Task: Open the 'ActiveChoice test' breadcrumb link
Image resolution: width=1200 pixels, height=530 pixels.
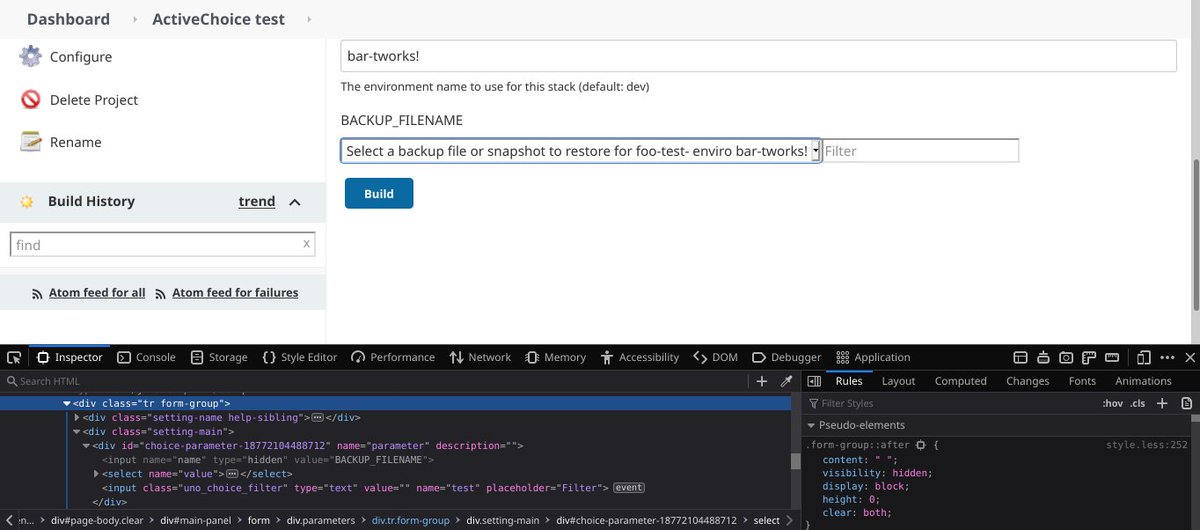Action: point(218,19)
